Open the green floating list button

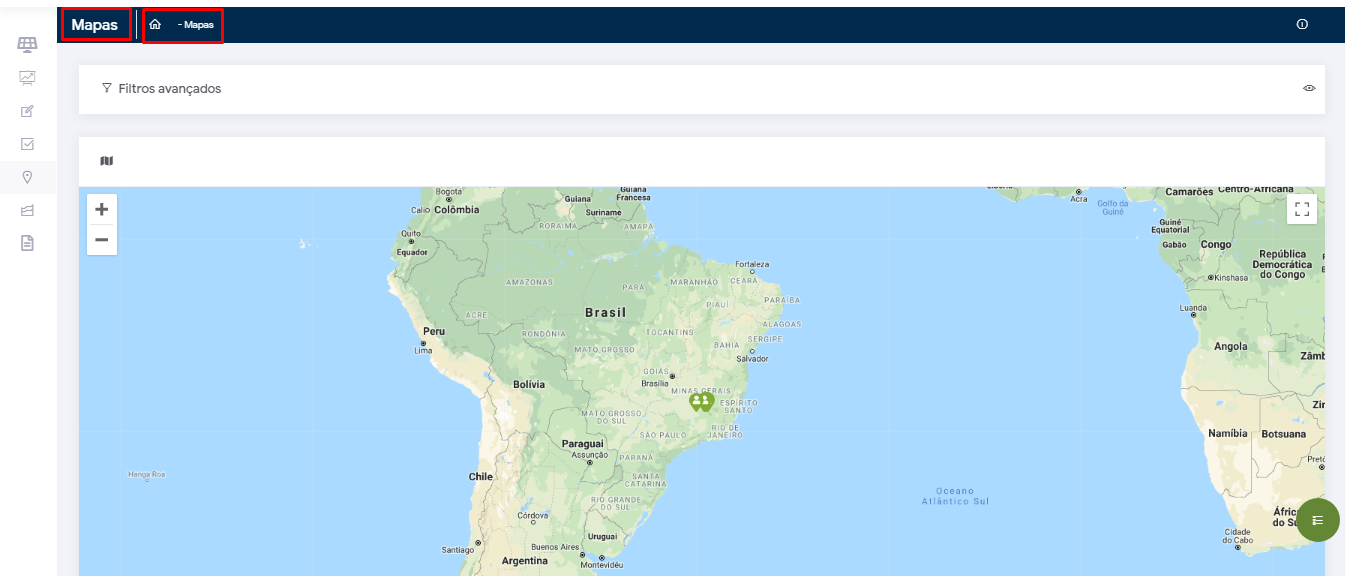[x=1317, y=520]
